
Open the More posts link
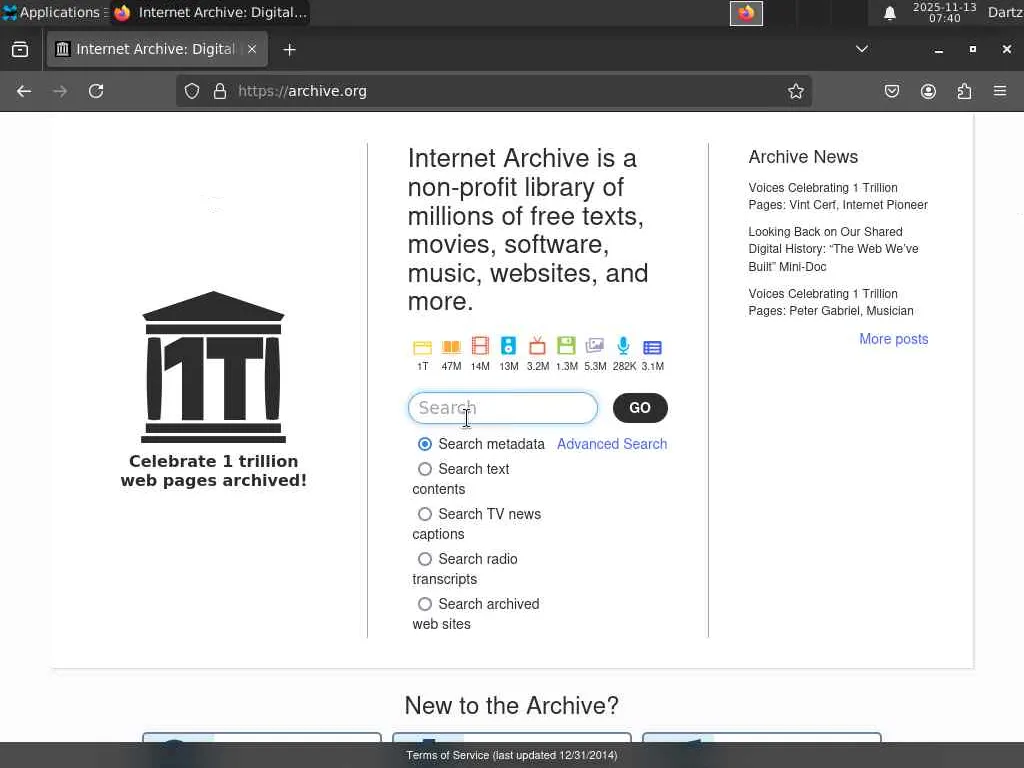coord(893,339)
